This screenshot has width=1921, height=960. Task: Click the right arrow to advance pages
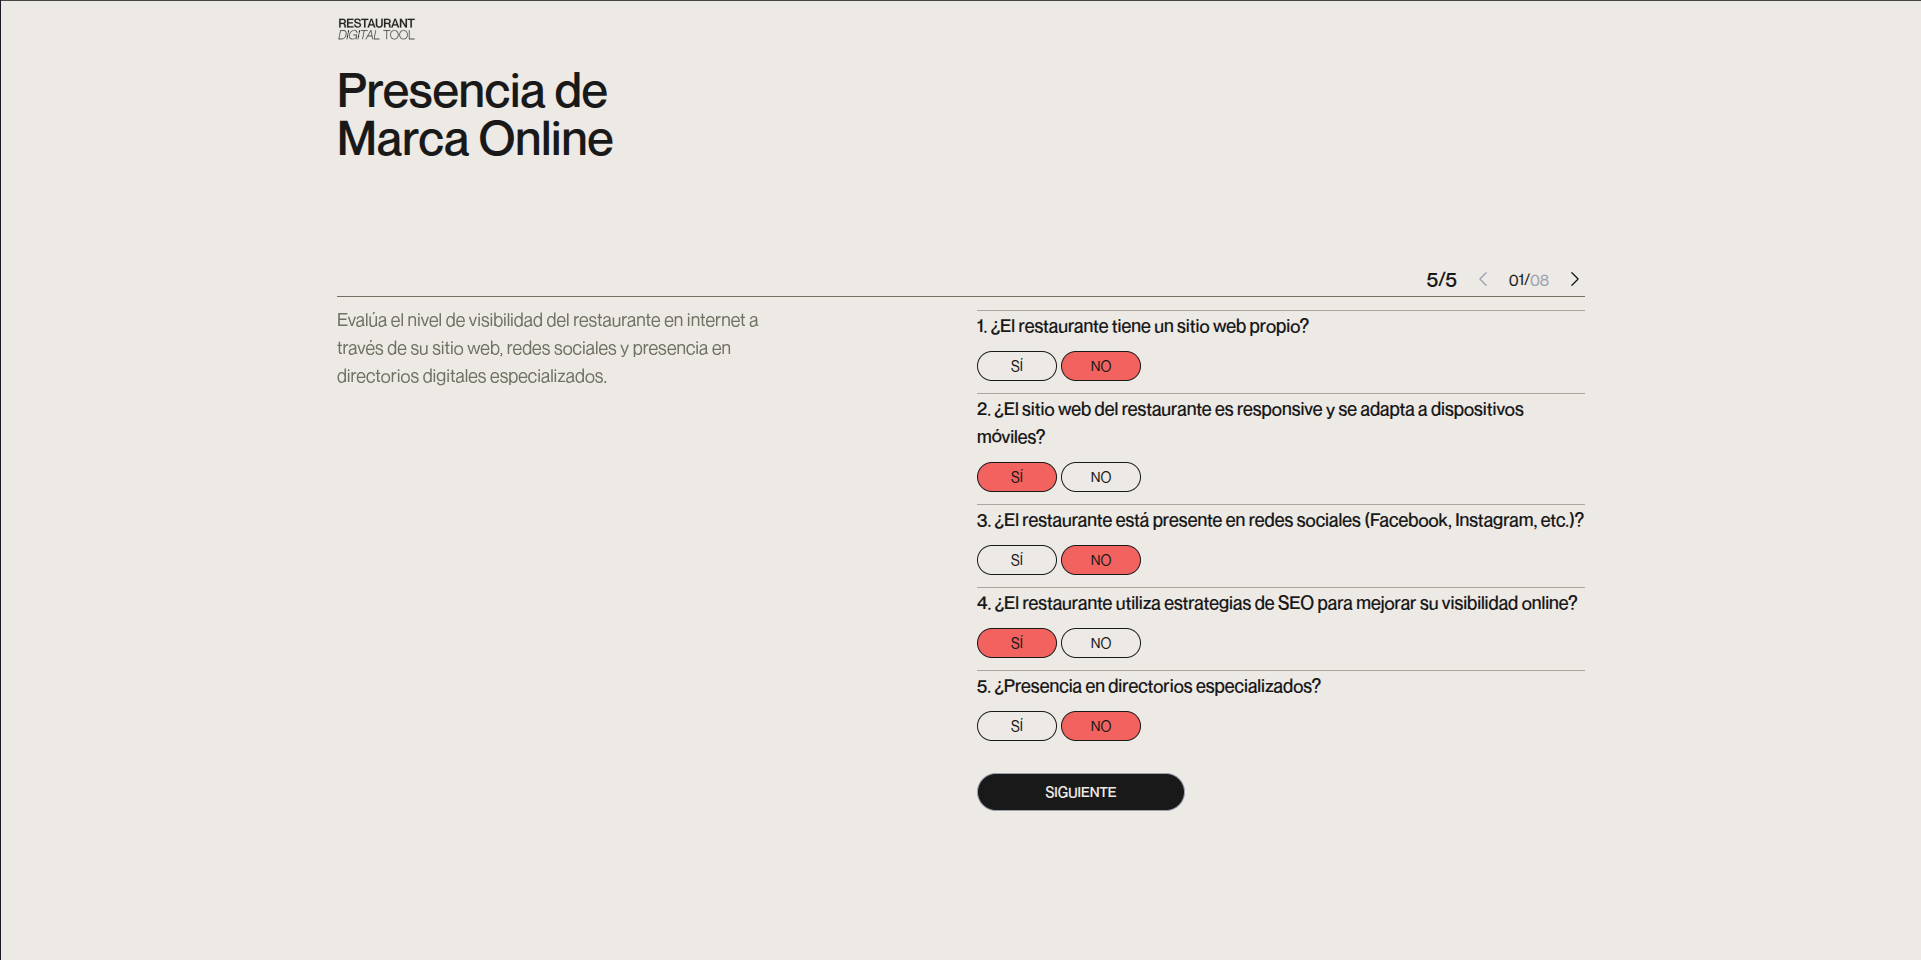pos(1574,280)
